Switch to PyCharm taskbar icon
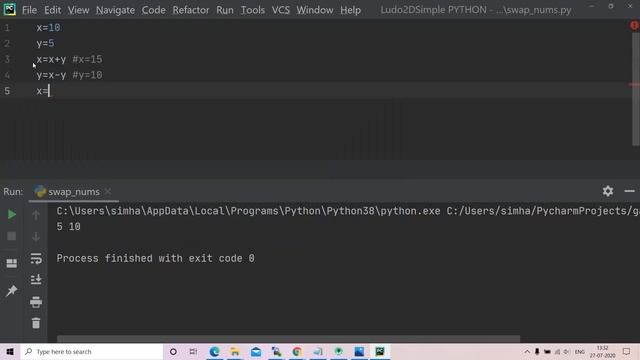 380,351
